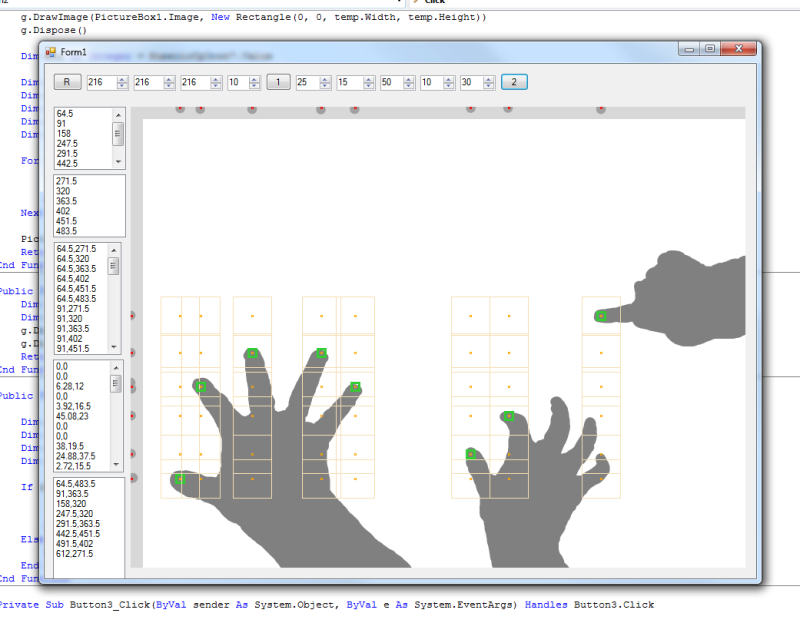
Task: Click scrollbar thumb of the 64.5 list
Action: click(118, 134)
